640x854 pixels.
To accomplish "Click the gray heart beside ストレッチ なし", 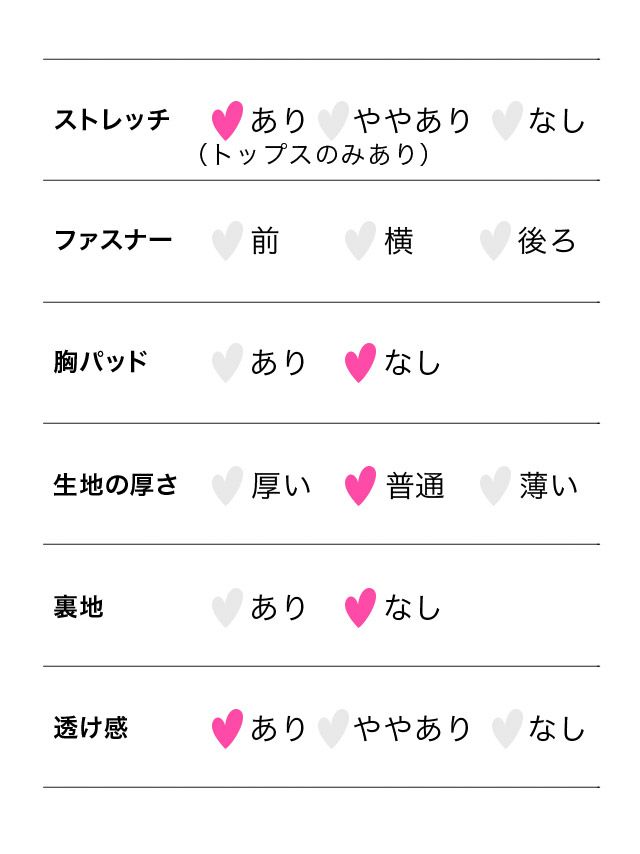I will click(507, 120).
